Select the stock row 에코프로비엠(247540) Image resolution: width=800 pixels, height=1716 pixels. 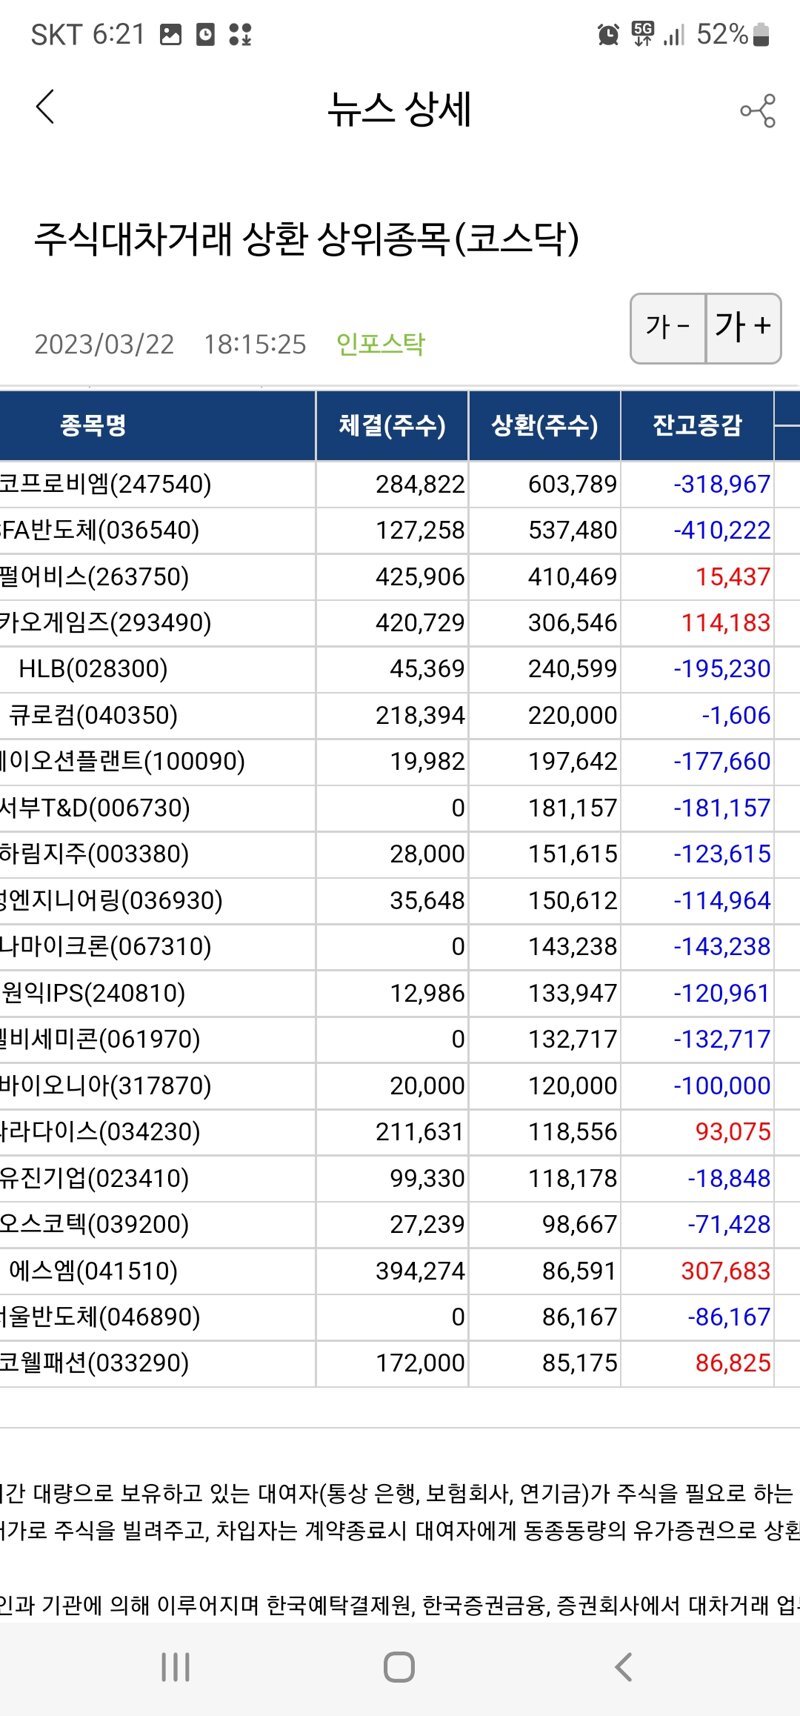[400, 484]
